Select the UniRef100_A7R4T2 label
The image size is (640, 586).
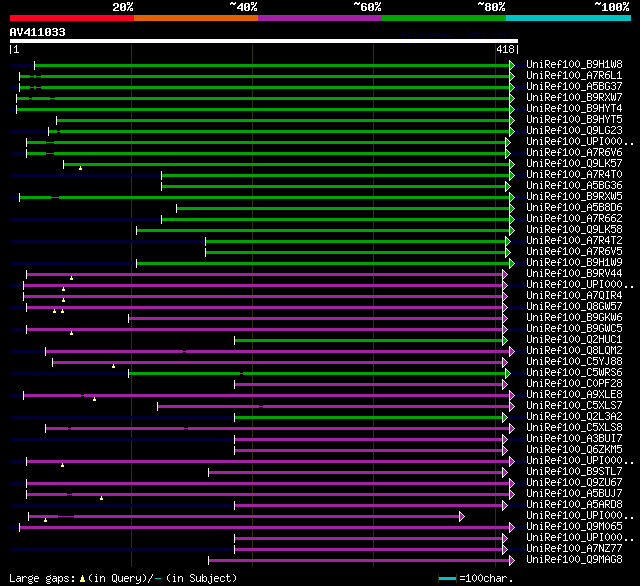pyautogui.click(x=574, y=241)
